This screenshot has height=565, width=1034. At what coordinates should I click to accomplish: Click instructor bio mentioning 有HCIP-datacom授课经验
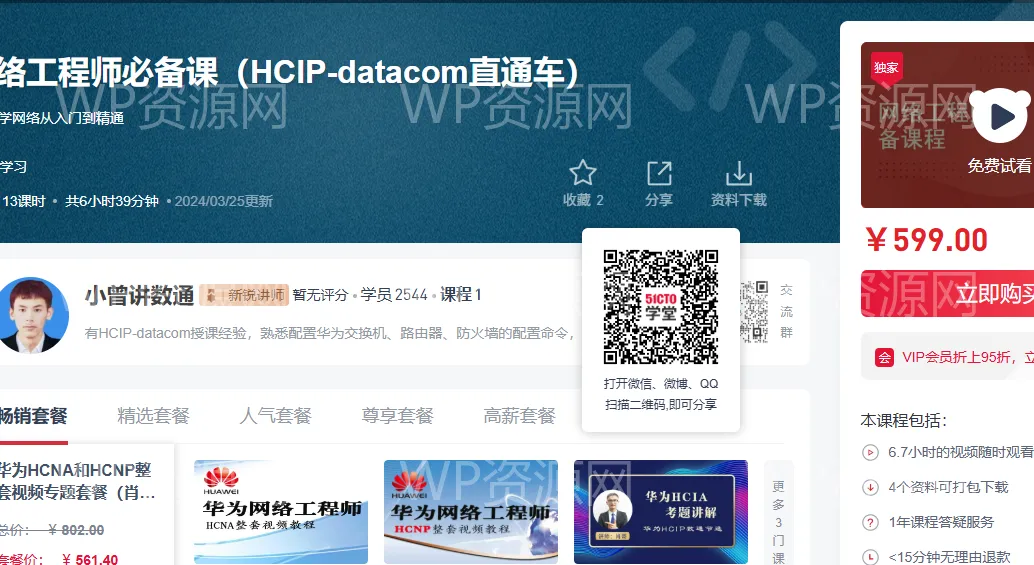(x=330, y=334)
